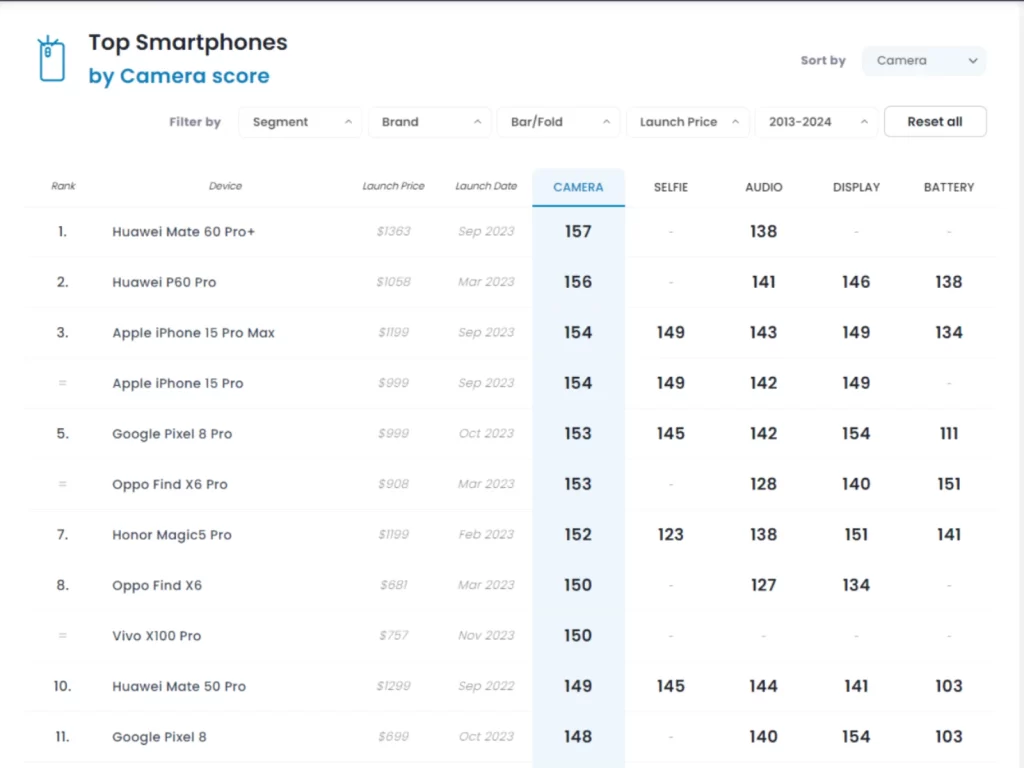Viewport: 1024px width, 768px height.
Task: Expand the Brand filter dropdown
Action: [430, 122]
